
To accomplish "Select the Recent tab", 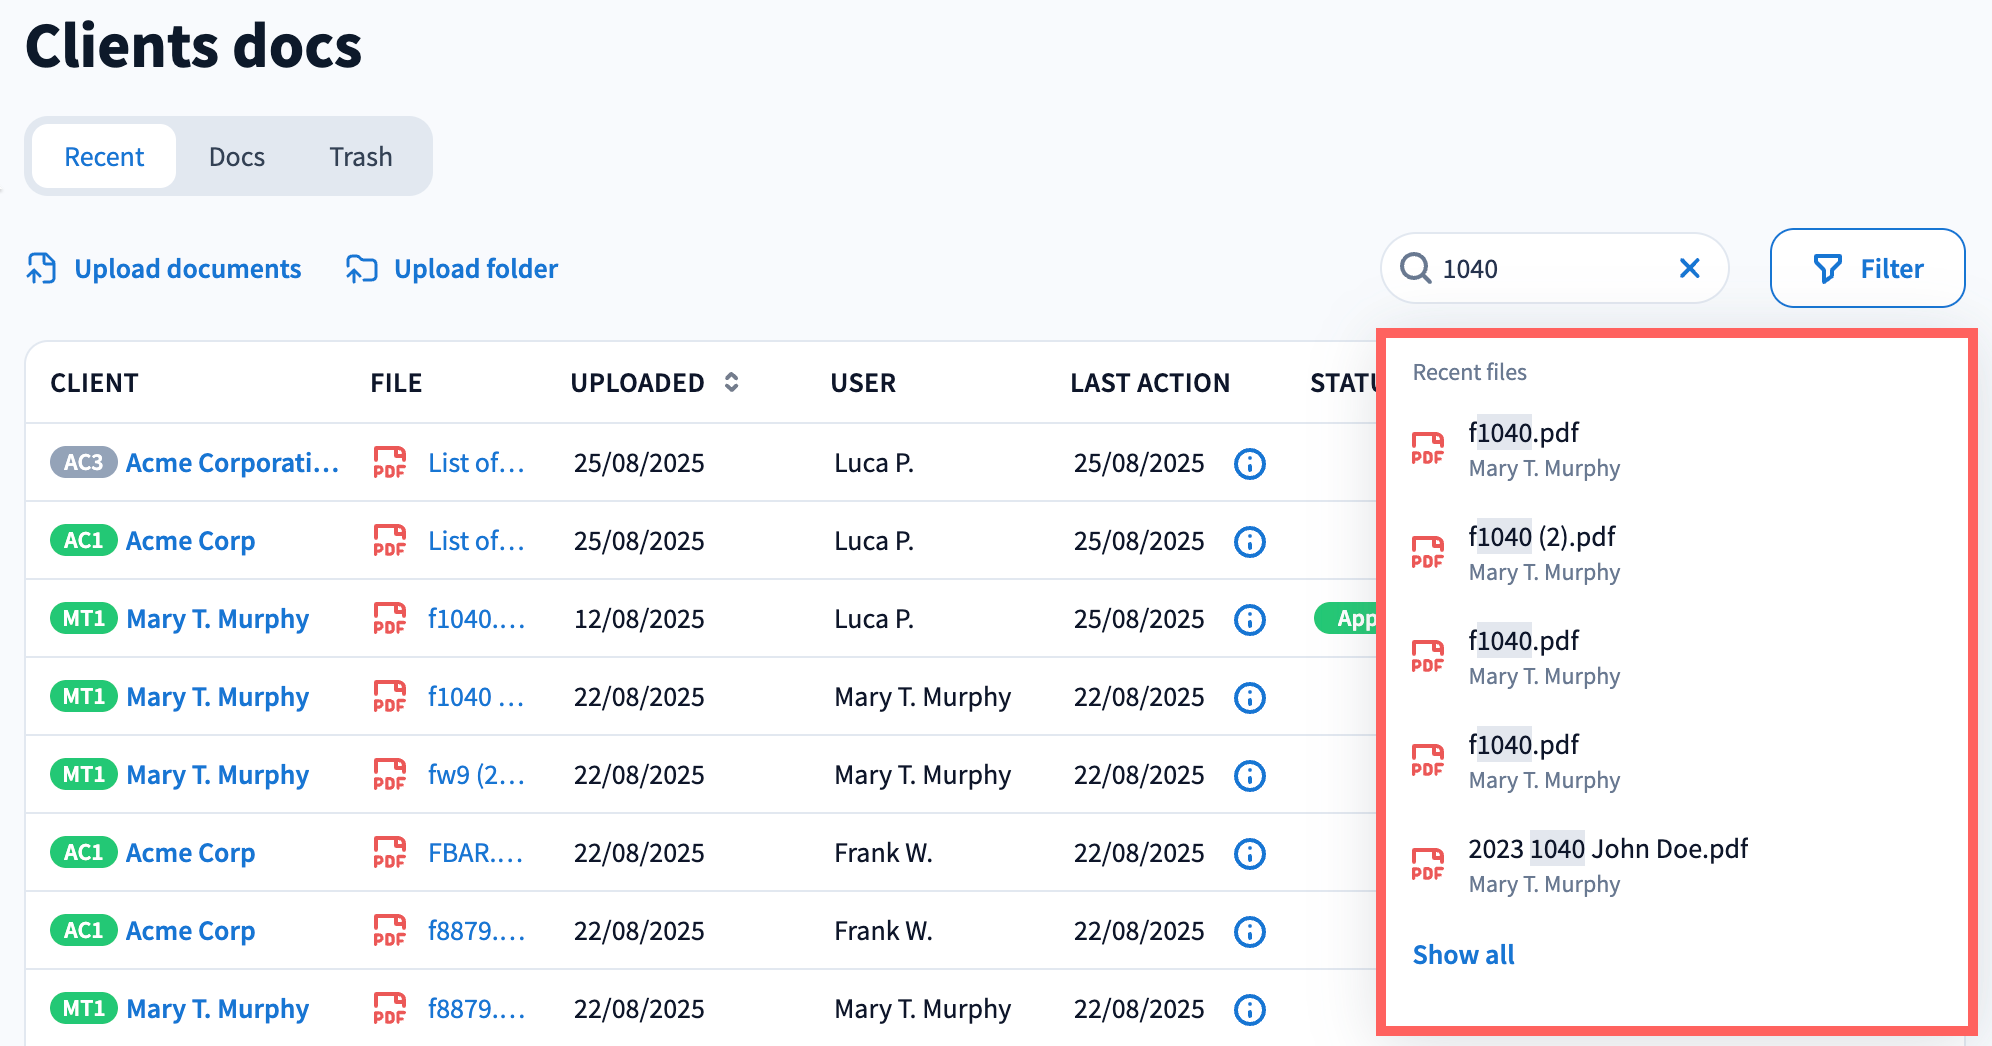I will pos(104,157).
